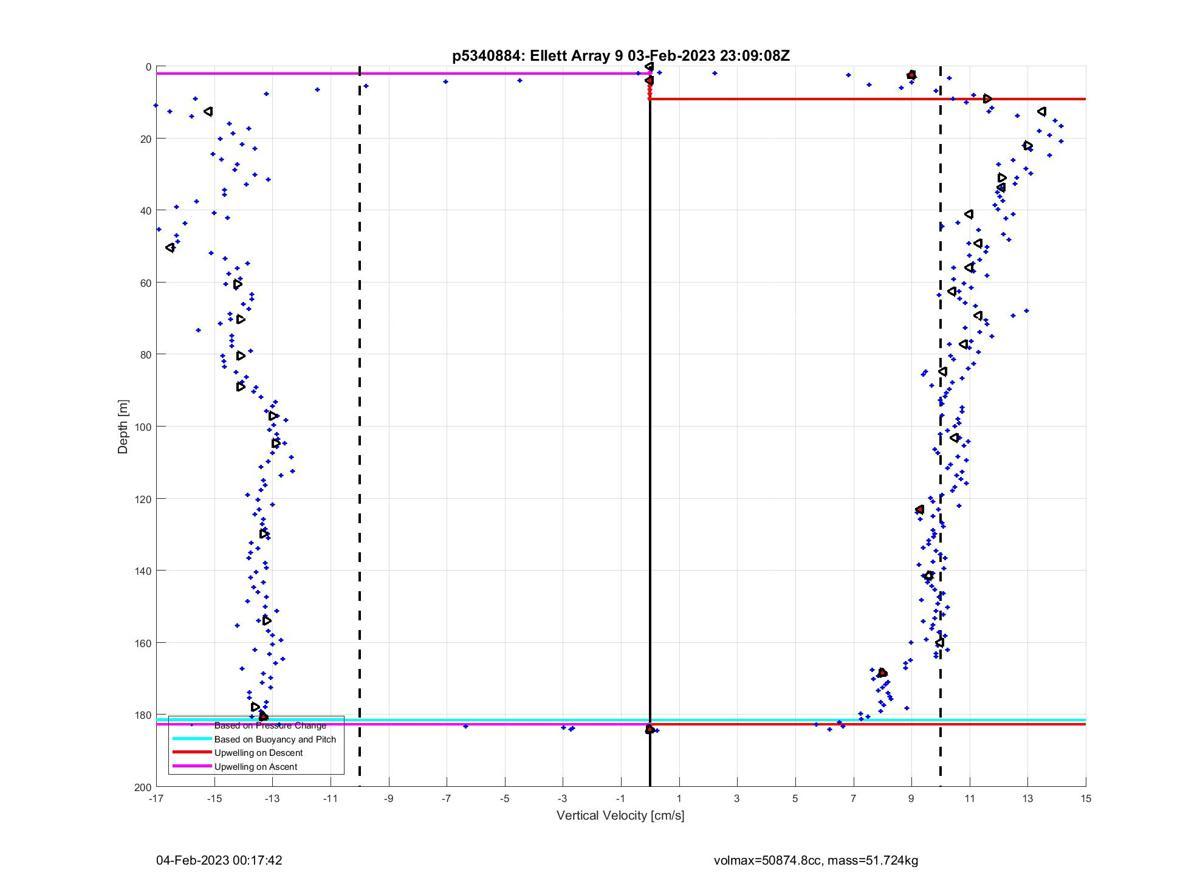Click x-axis tick label '-3'
This screenshot has width=1200, height=885.
pyautogui.click(x=563, y=798)
